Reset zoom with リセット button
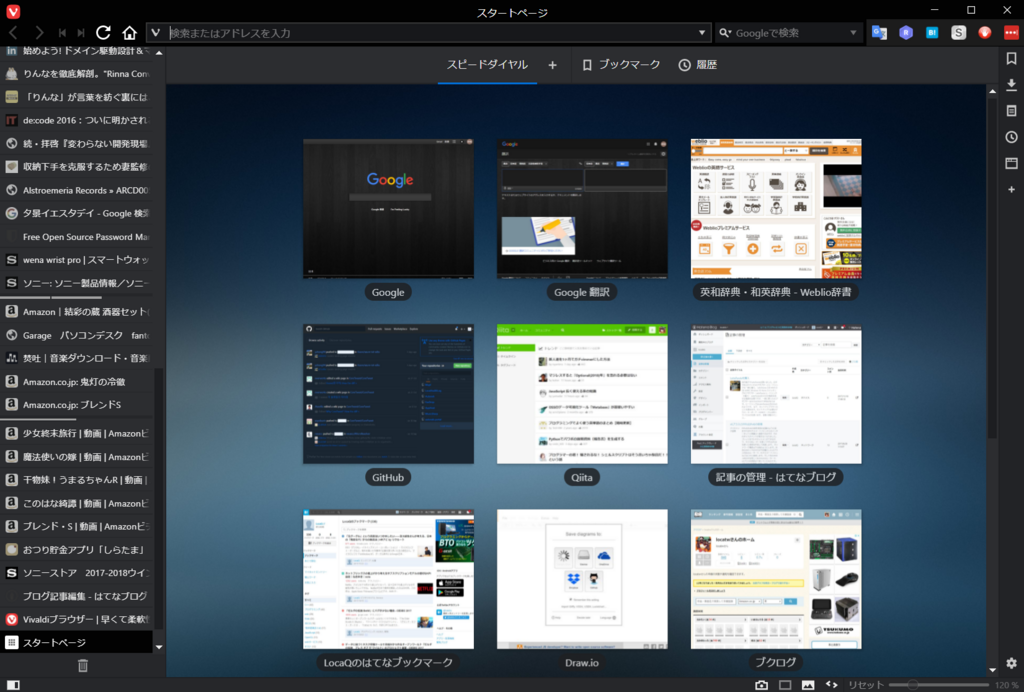The width and height of the screenshot is (1024, 692). coord(865,685)
